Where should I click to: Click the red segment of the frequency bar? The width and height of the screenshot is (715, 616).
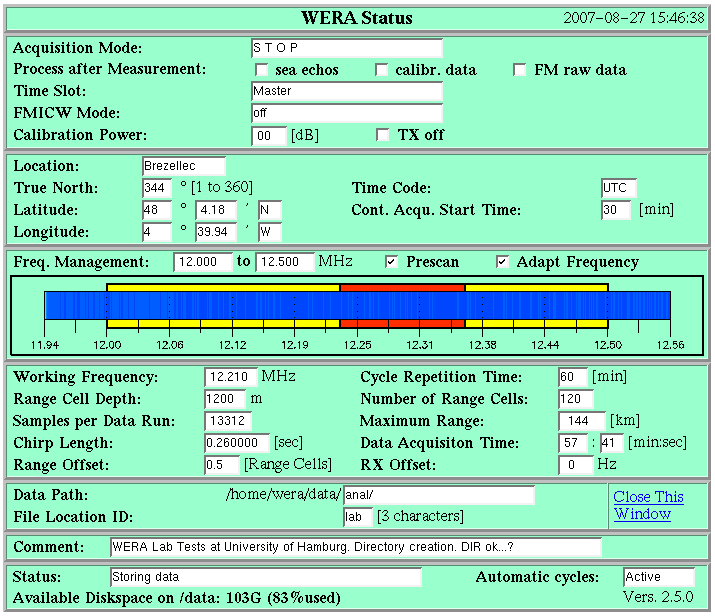[x=402, y=288]
